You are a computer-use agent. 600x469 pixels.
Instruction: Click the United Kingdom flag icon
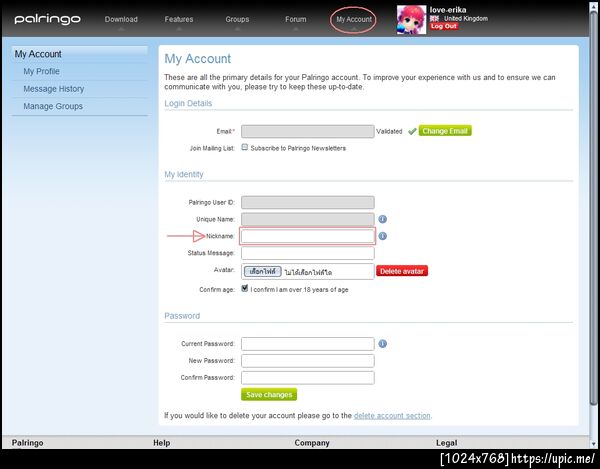coord(434,18)
